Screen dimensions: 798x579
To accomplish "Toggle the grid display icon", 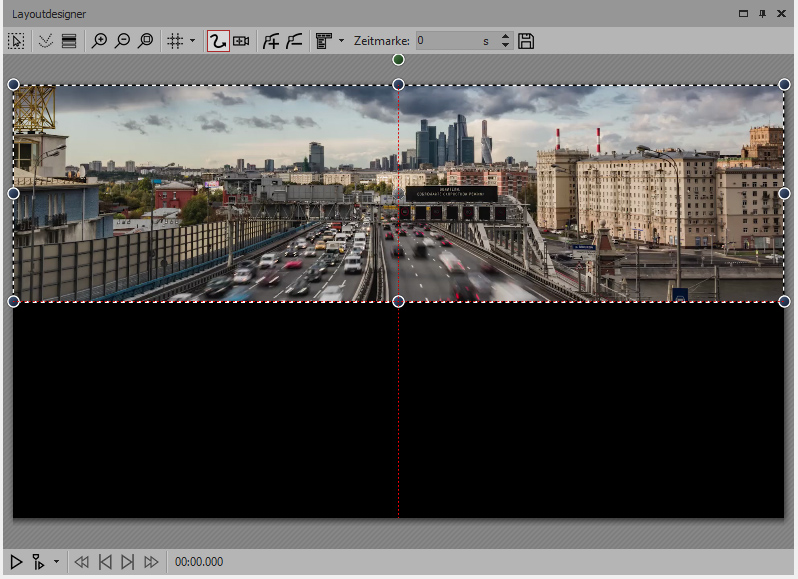I will click(x=174, y=41).
